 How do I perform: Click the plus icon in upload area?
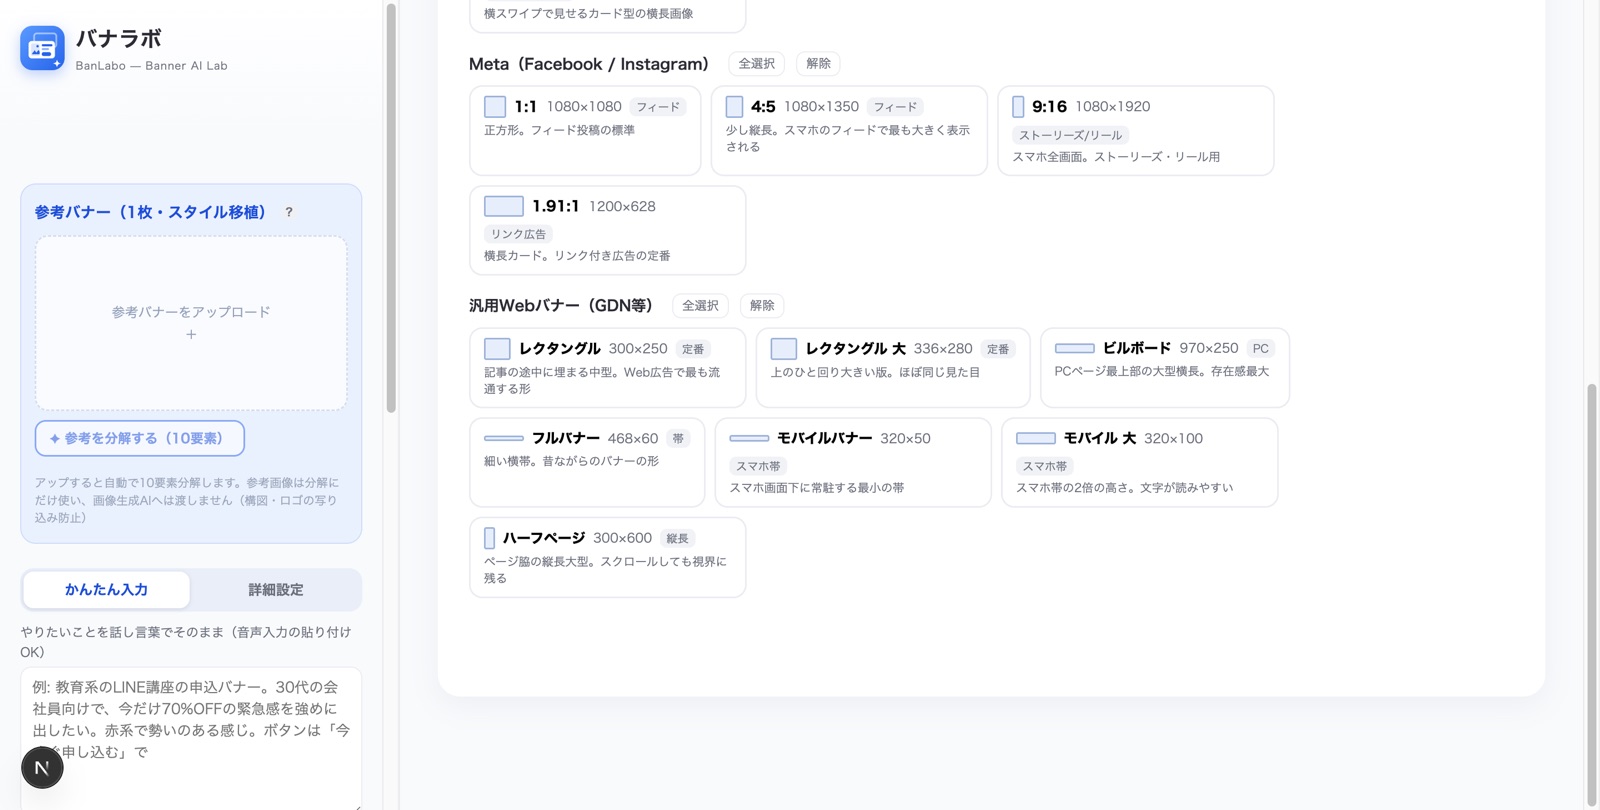[191, 335]
